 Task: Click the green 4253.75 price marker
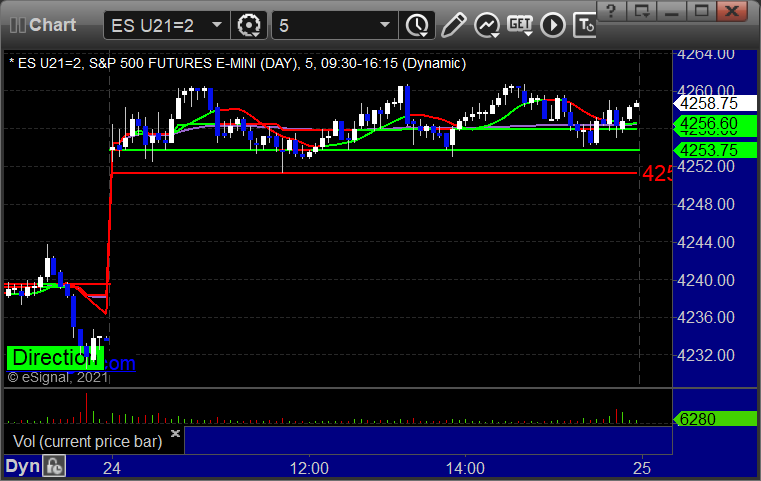(x=715, y=150)
